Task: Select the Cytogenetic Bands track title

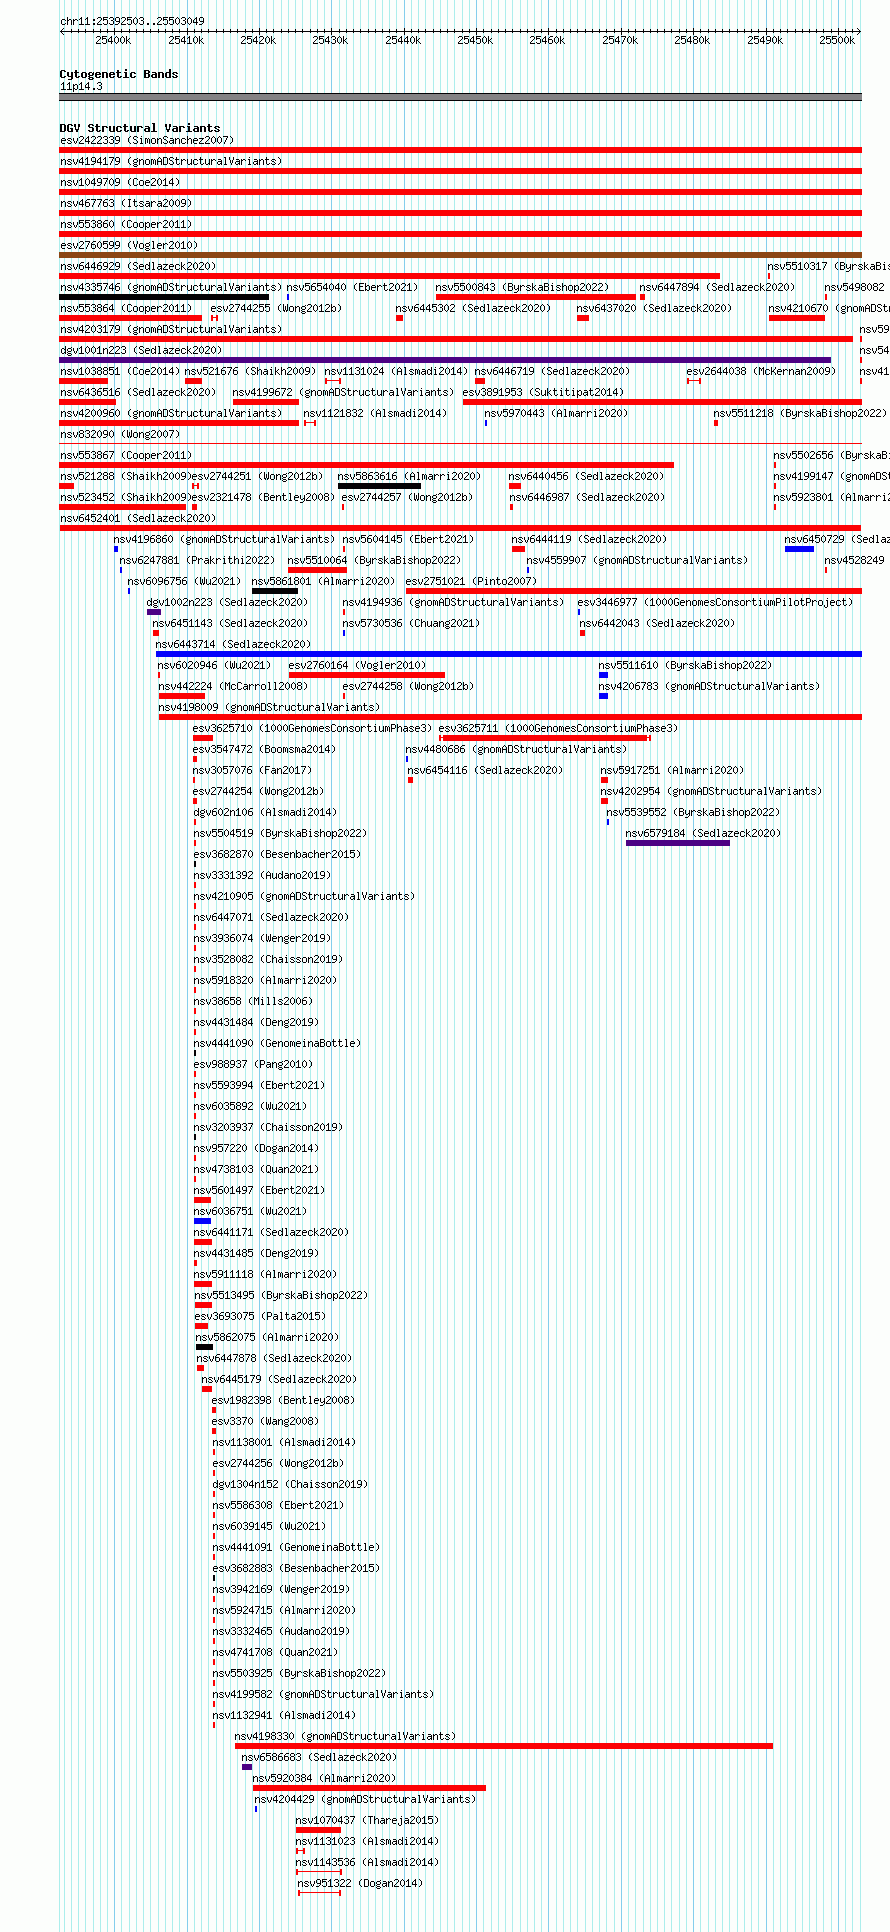Action: 119,74
